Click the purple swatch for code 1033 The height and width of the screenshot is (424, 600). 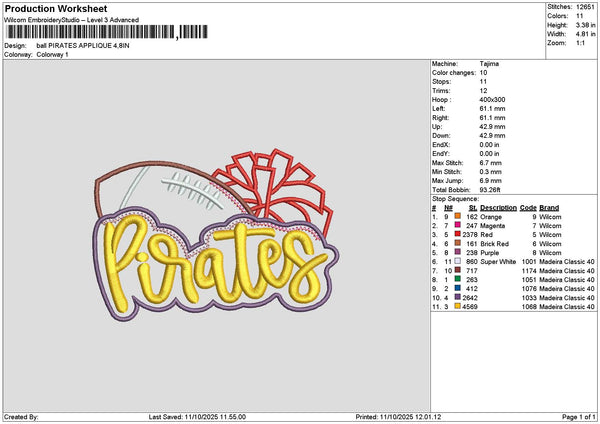click(457, 297)
